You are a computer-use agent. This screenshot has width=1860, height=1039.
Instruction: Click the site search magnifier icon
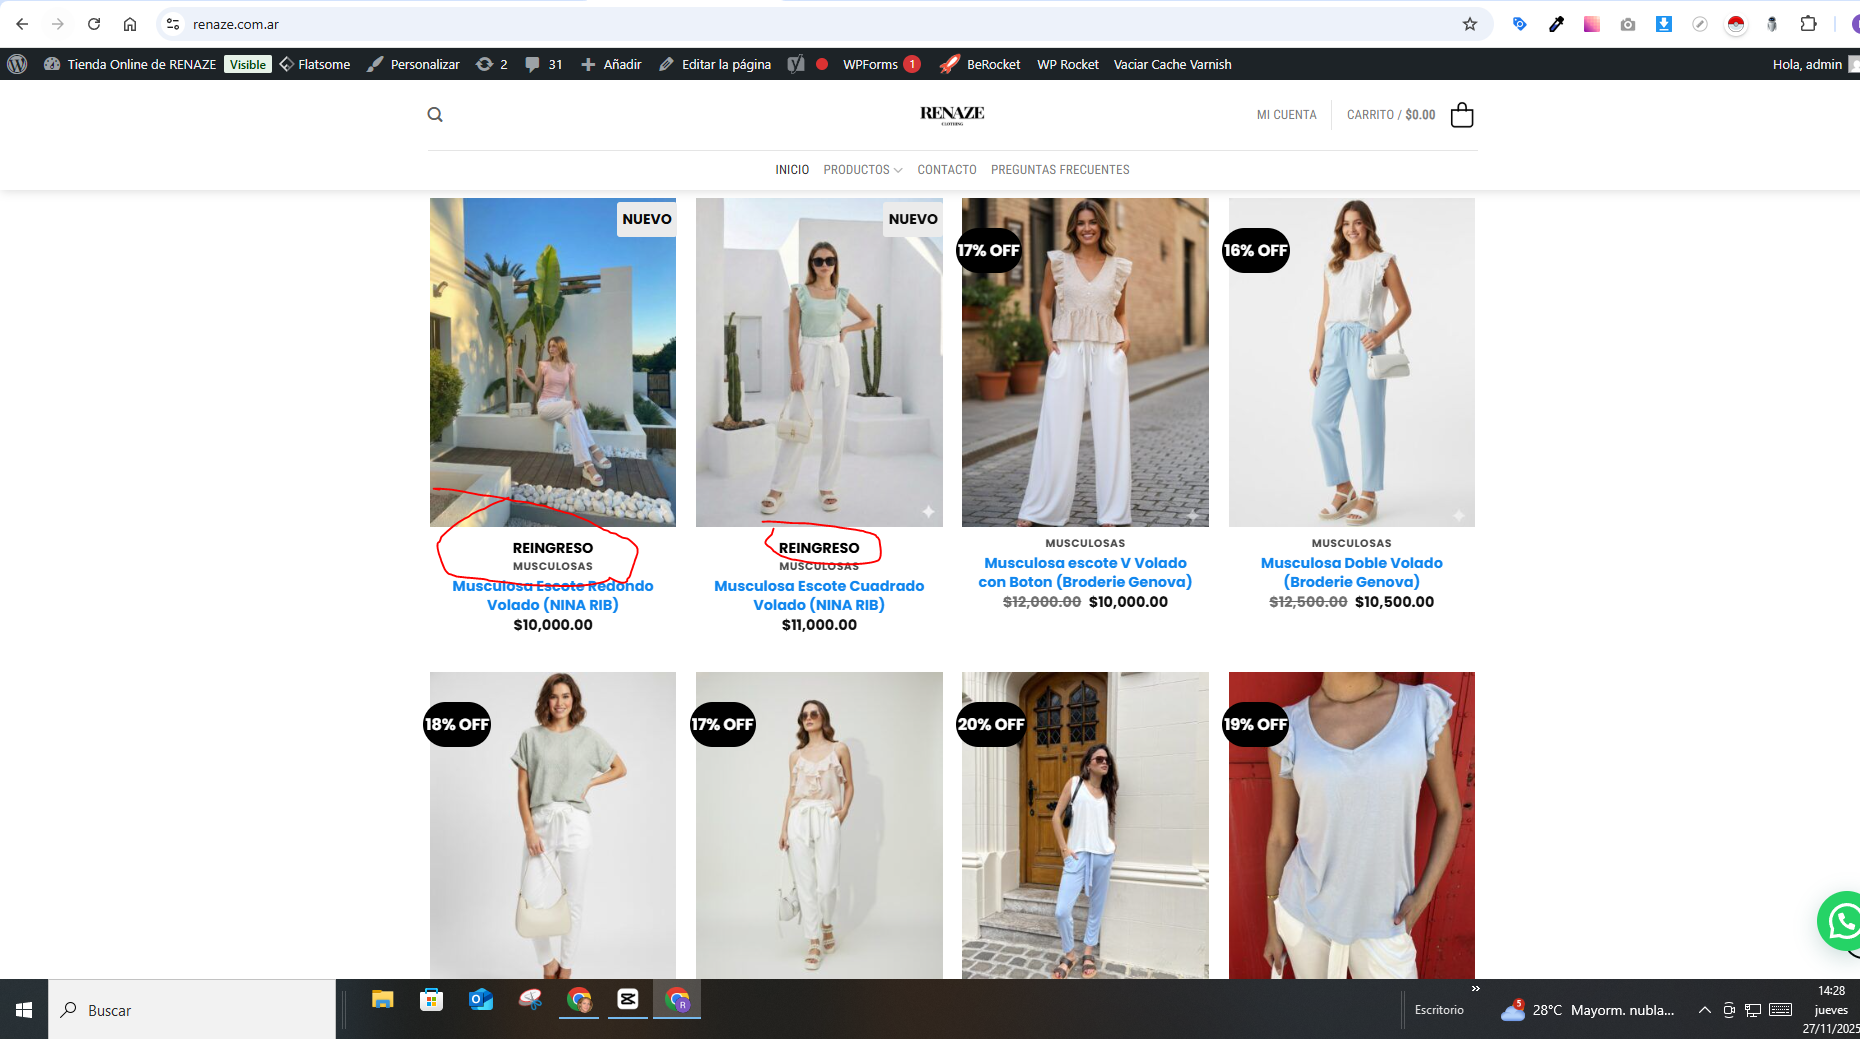435,115
